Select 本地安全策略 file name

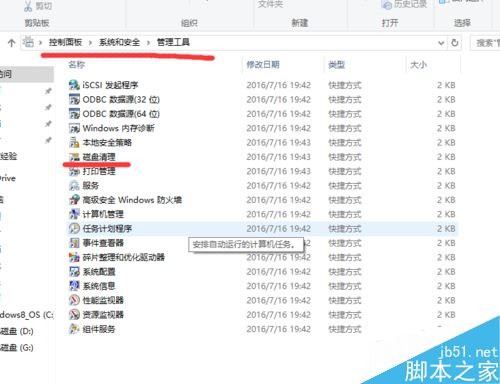click(x=107, y=142)
